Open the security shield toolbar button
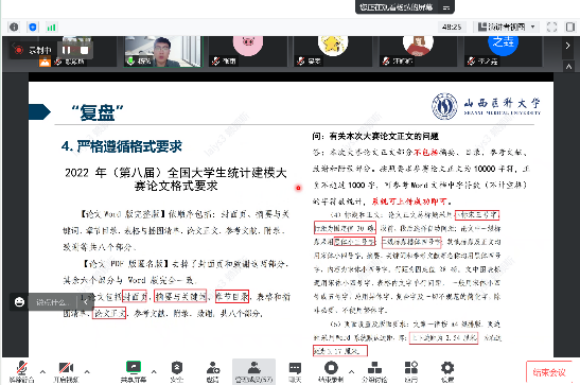 tap(176, 371)
